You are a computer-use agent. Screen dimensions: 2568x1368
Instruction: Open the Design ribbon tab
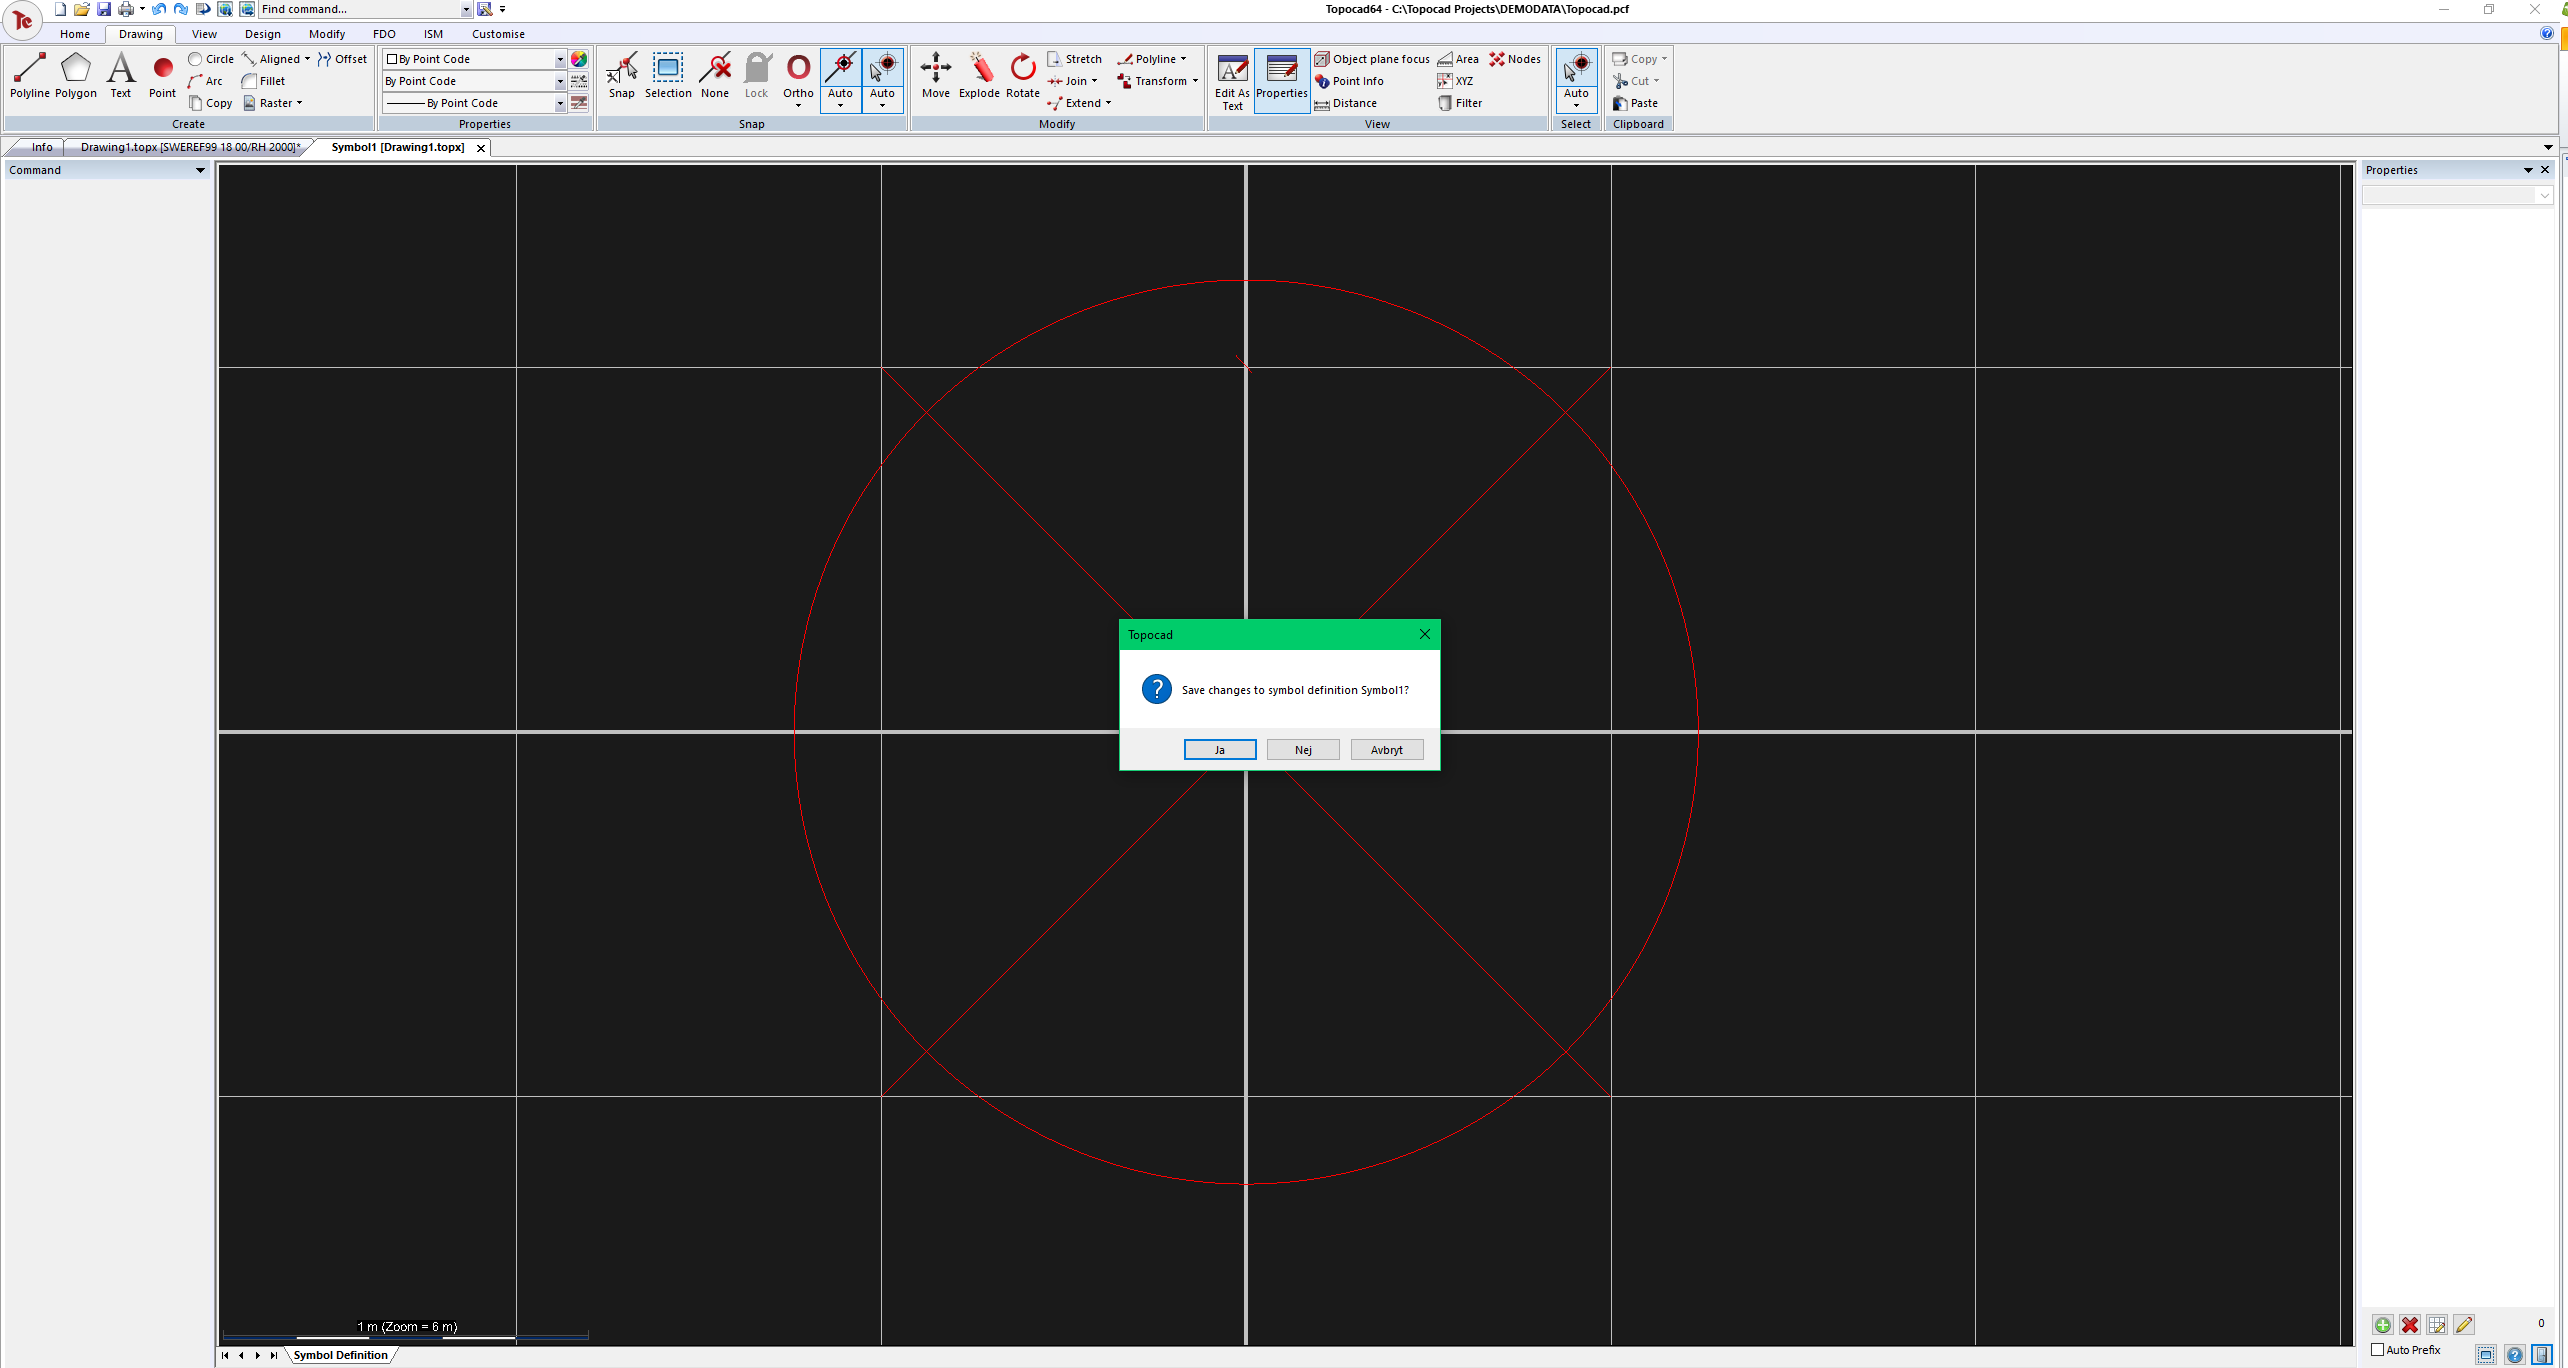pos(262,34)
